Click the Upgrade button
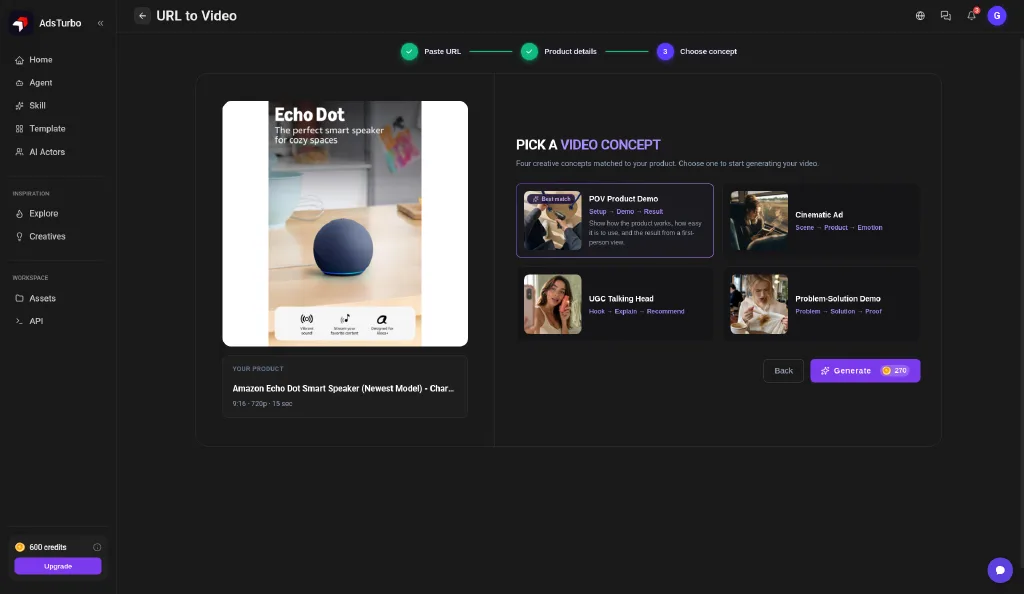1024x594 pixels. (58, 566)
